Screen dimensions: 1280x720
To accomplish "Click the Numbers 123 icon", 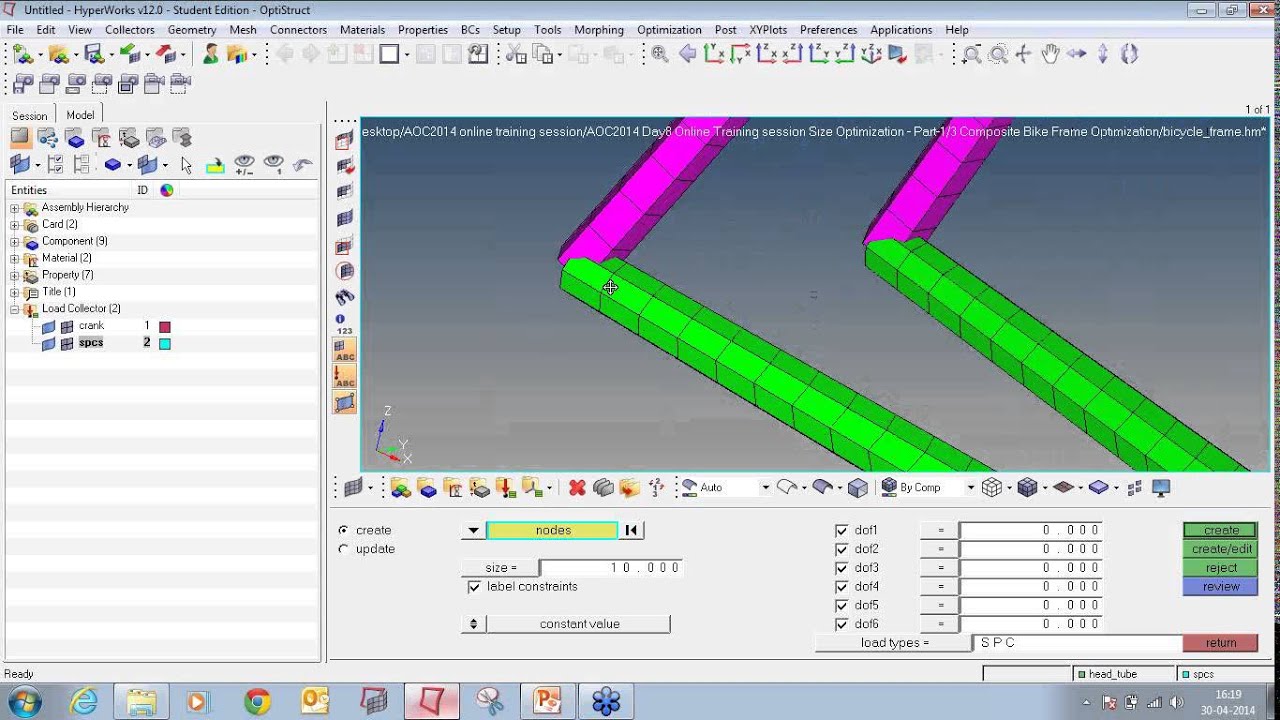I will tap(344, 323).
